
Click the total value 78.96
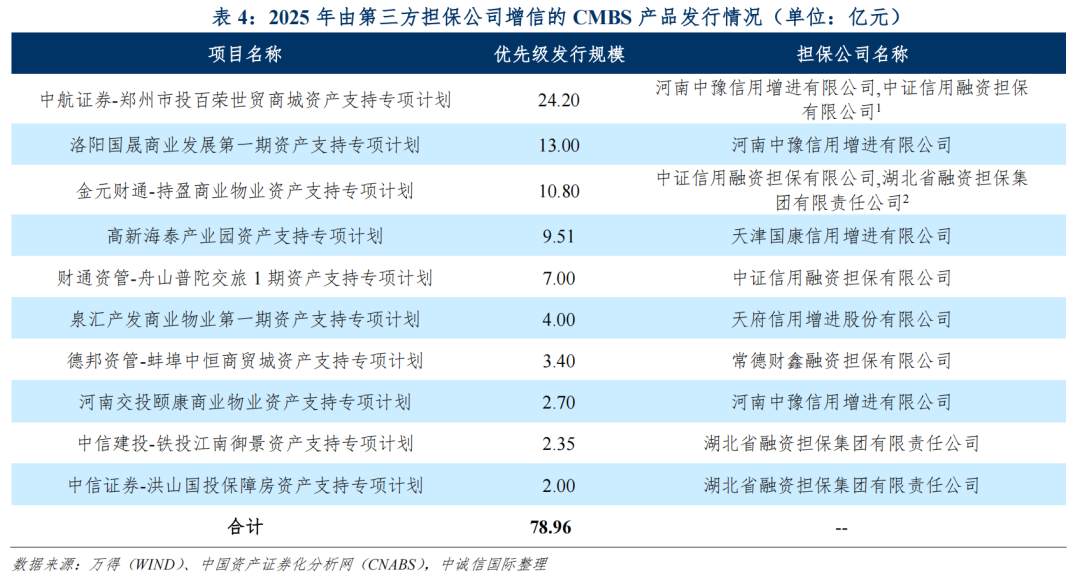pos(551,527)
